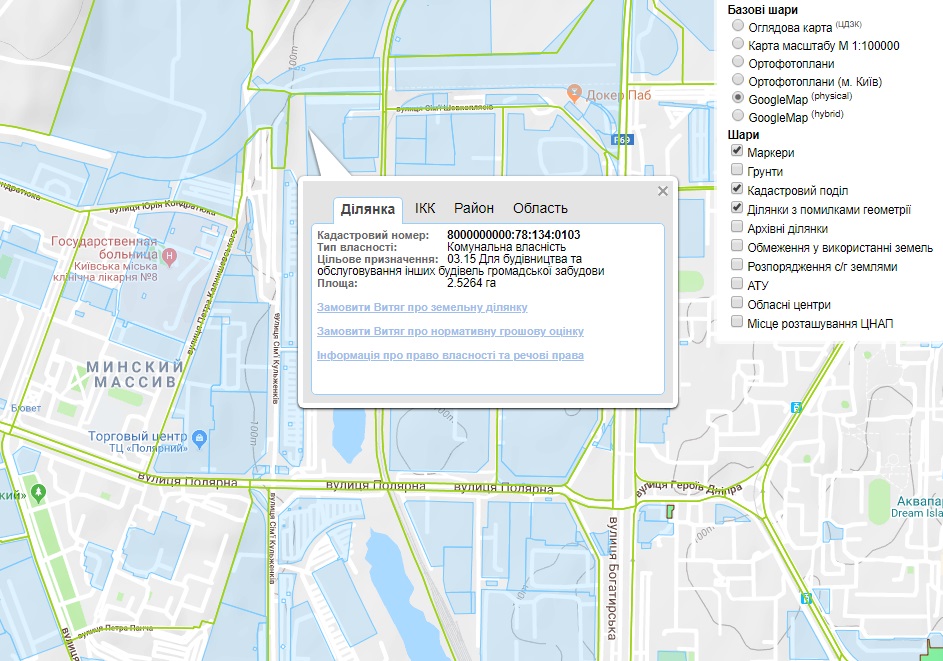The width and height of the screenshot is (943, 661).
Task: Click the Аквапарк Dream Island label
Action: [915, 505]
